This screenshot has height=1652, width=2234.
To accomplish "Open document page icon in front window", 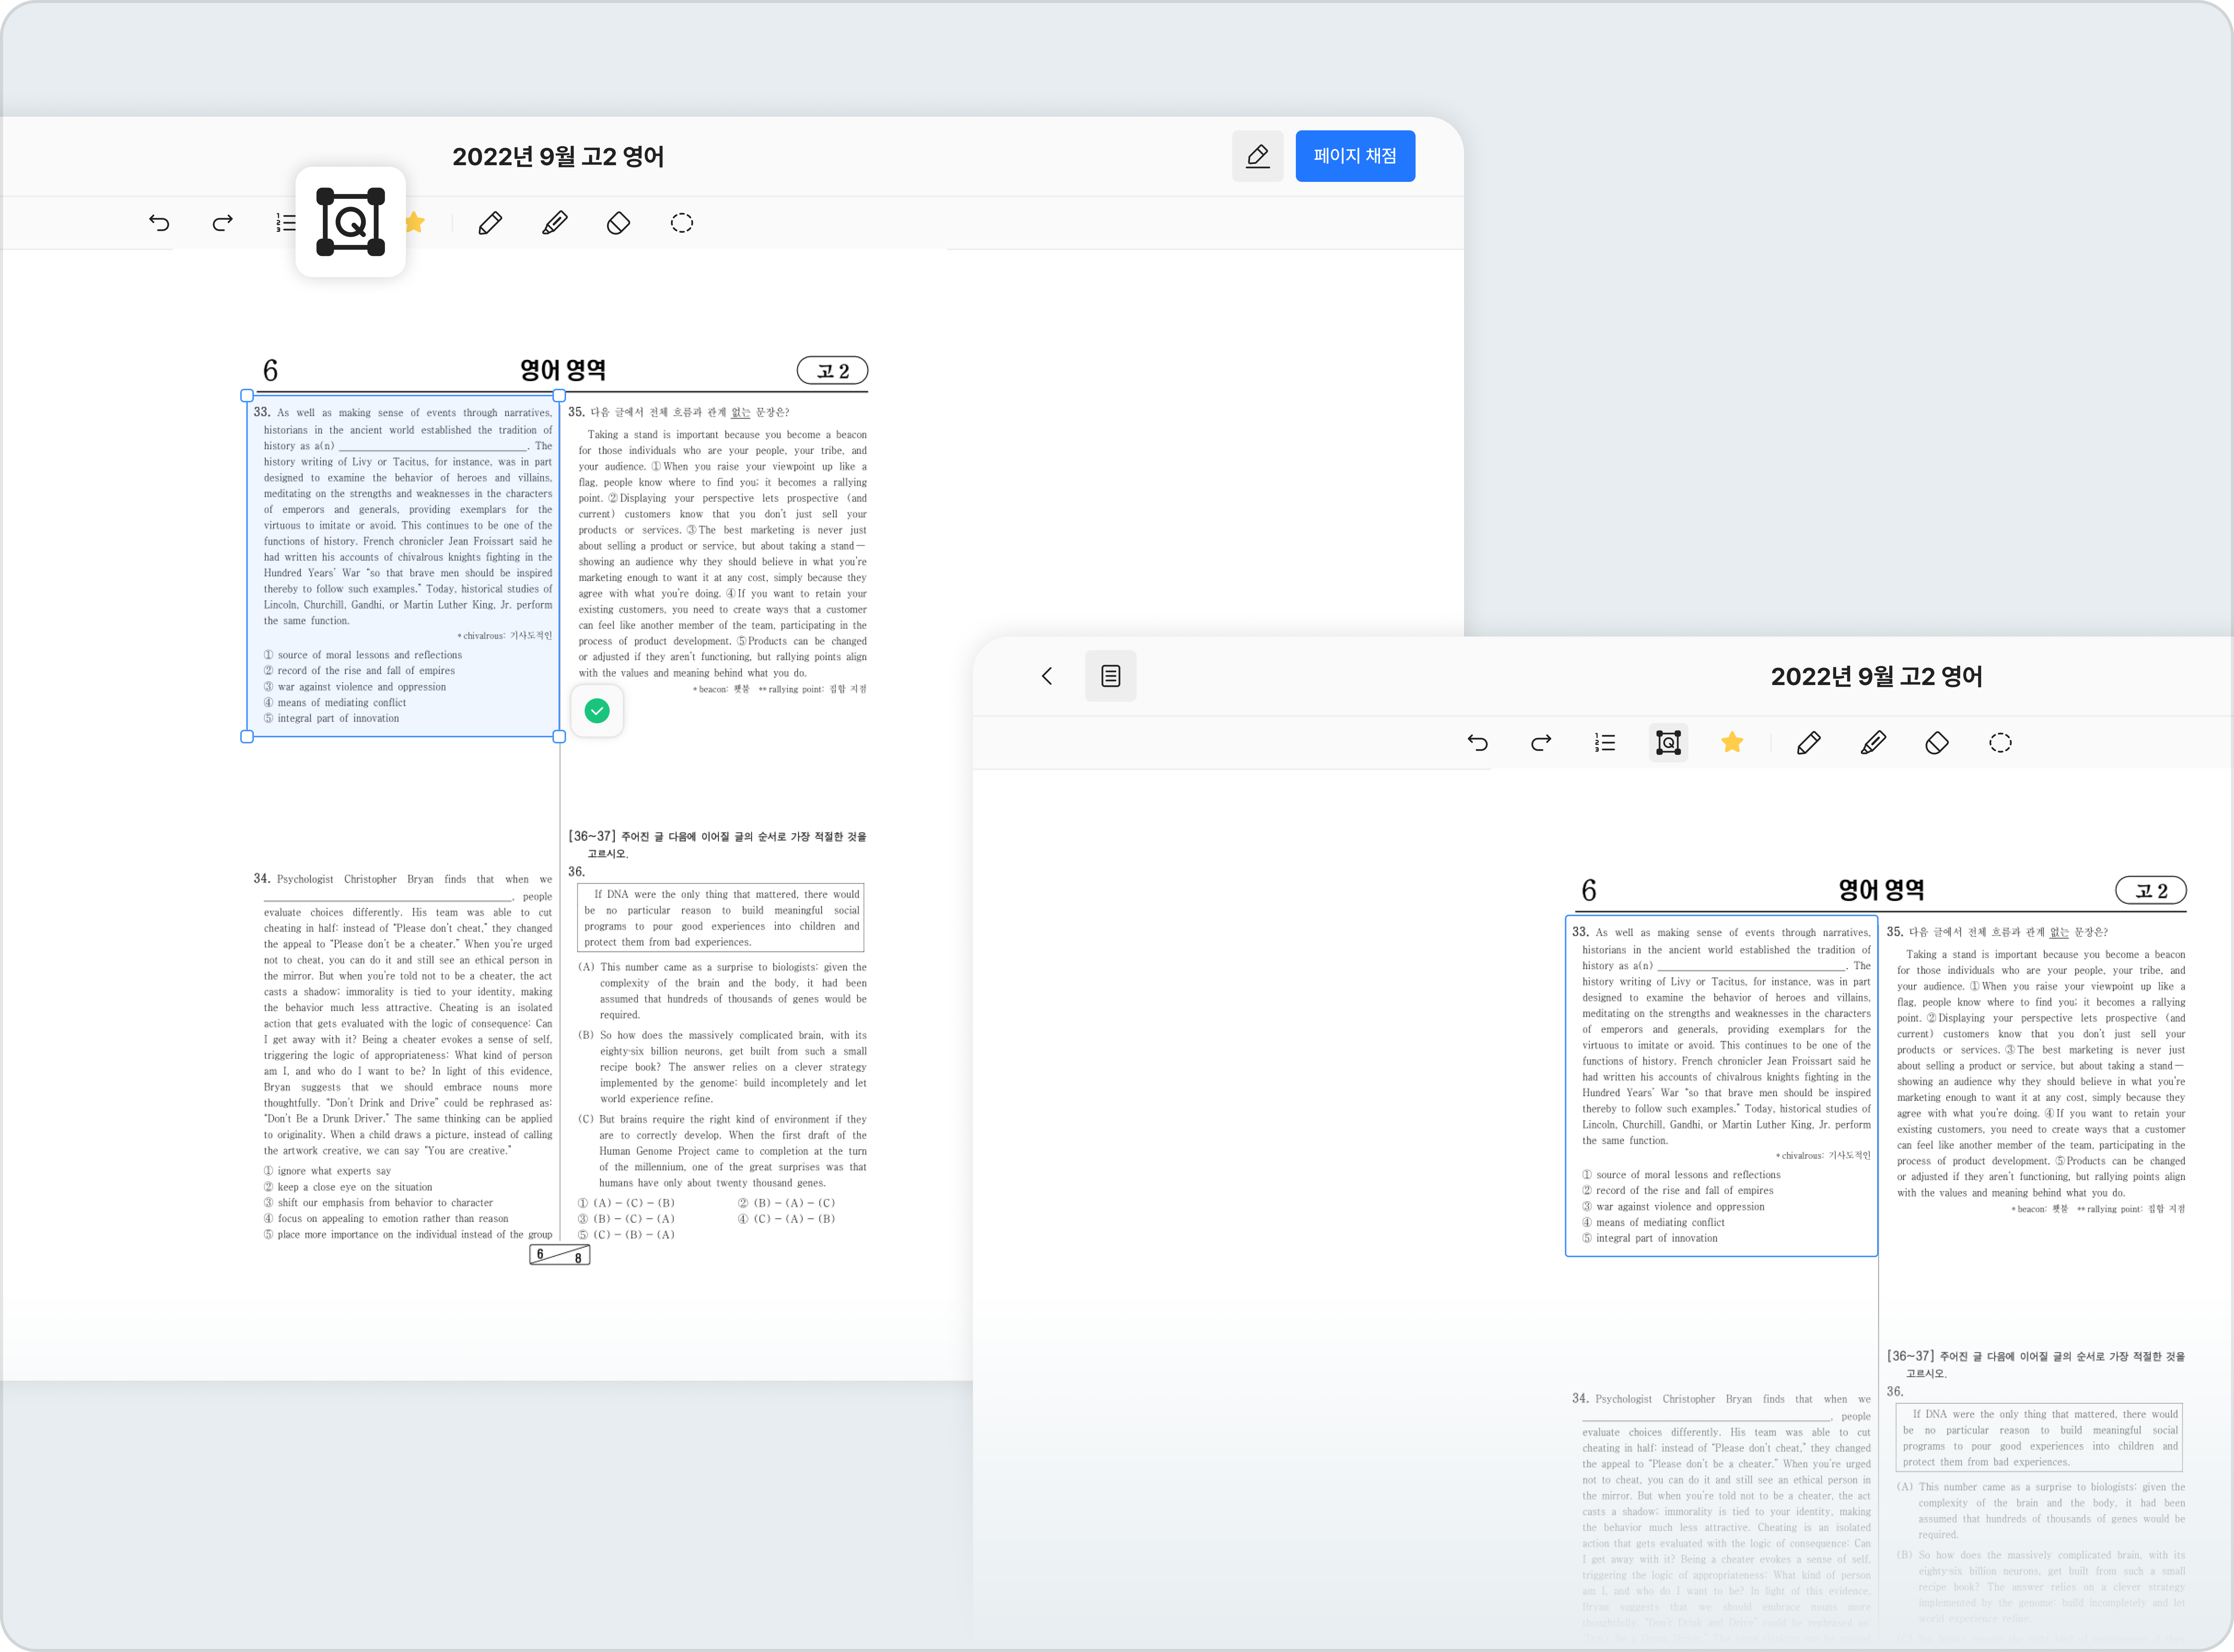I will (1110, 676).
